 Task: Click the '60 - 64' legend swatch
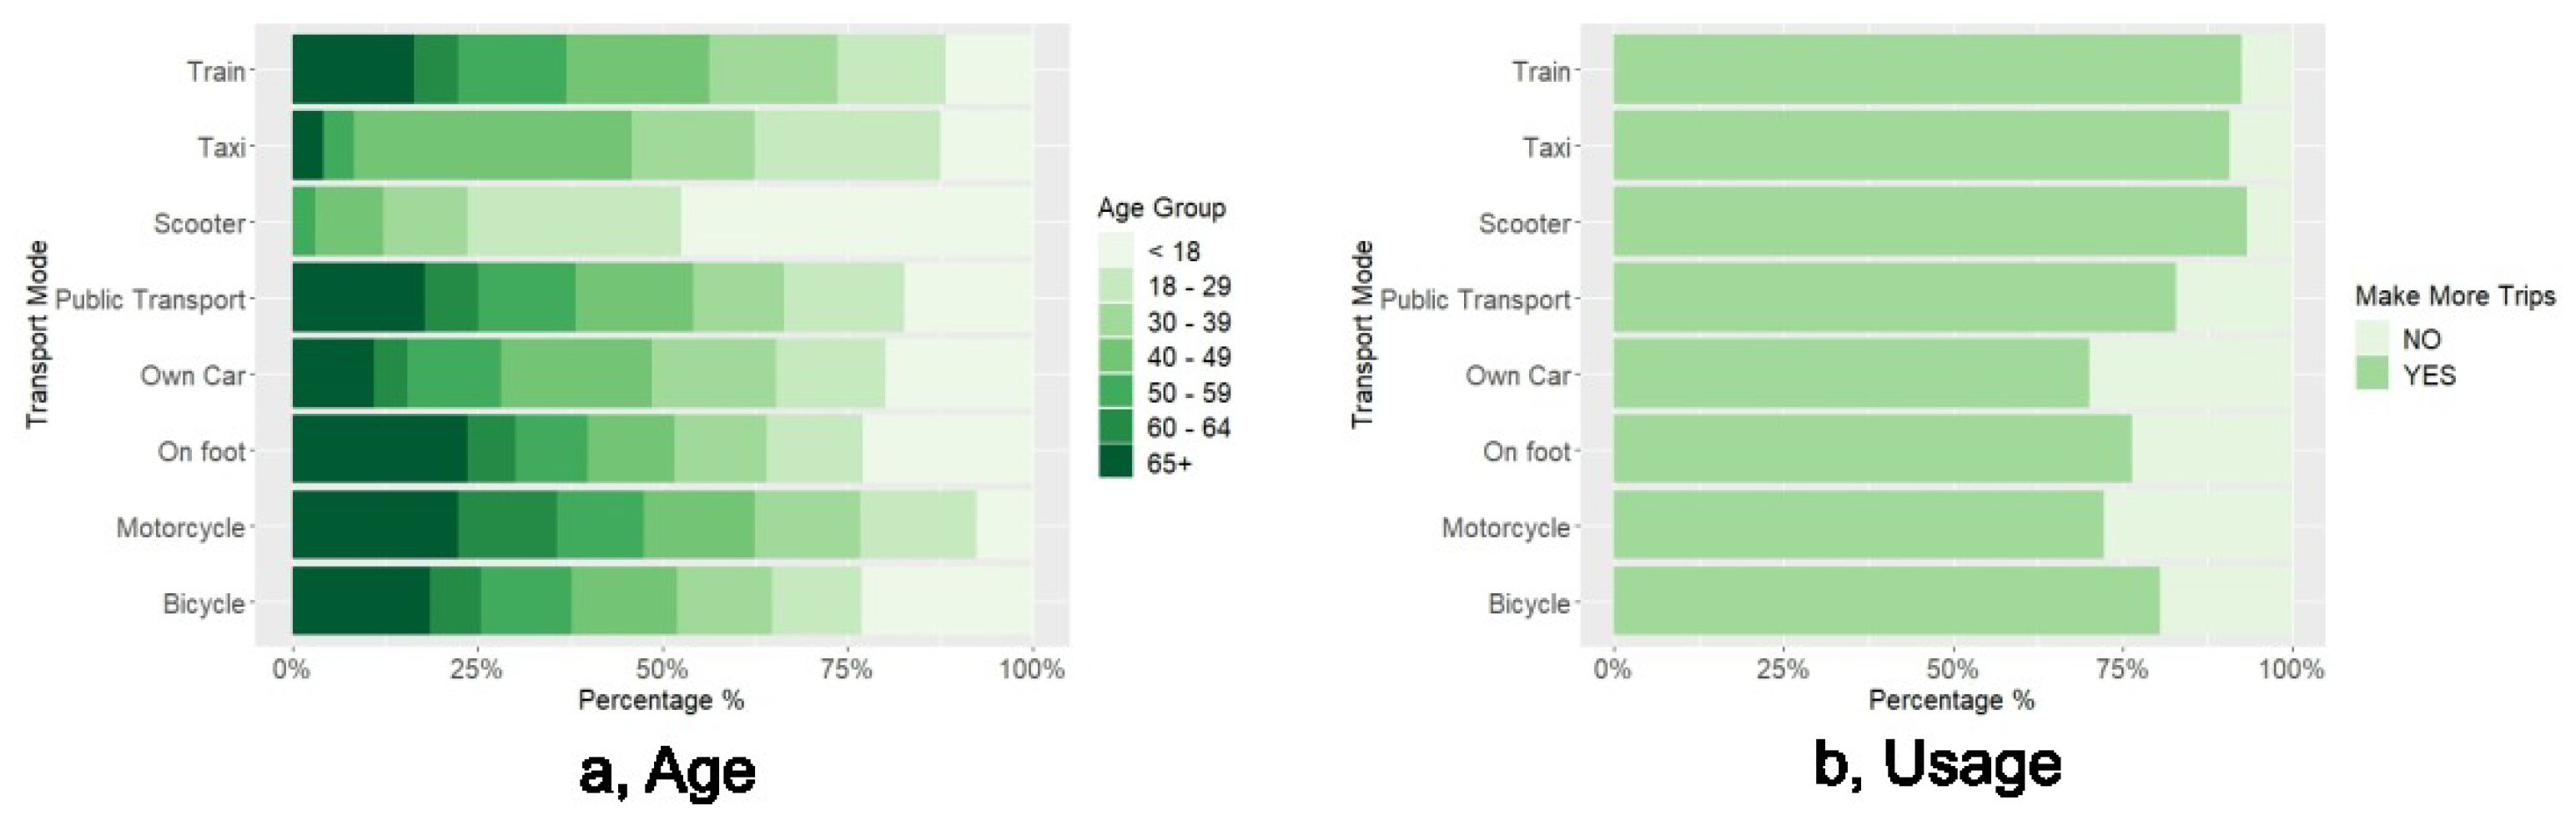click(1115, 428)
